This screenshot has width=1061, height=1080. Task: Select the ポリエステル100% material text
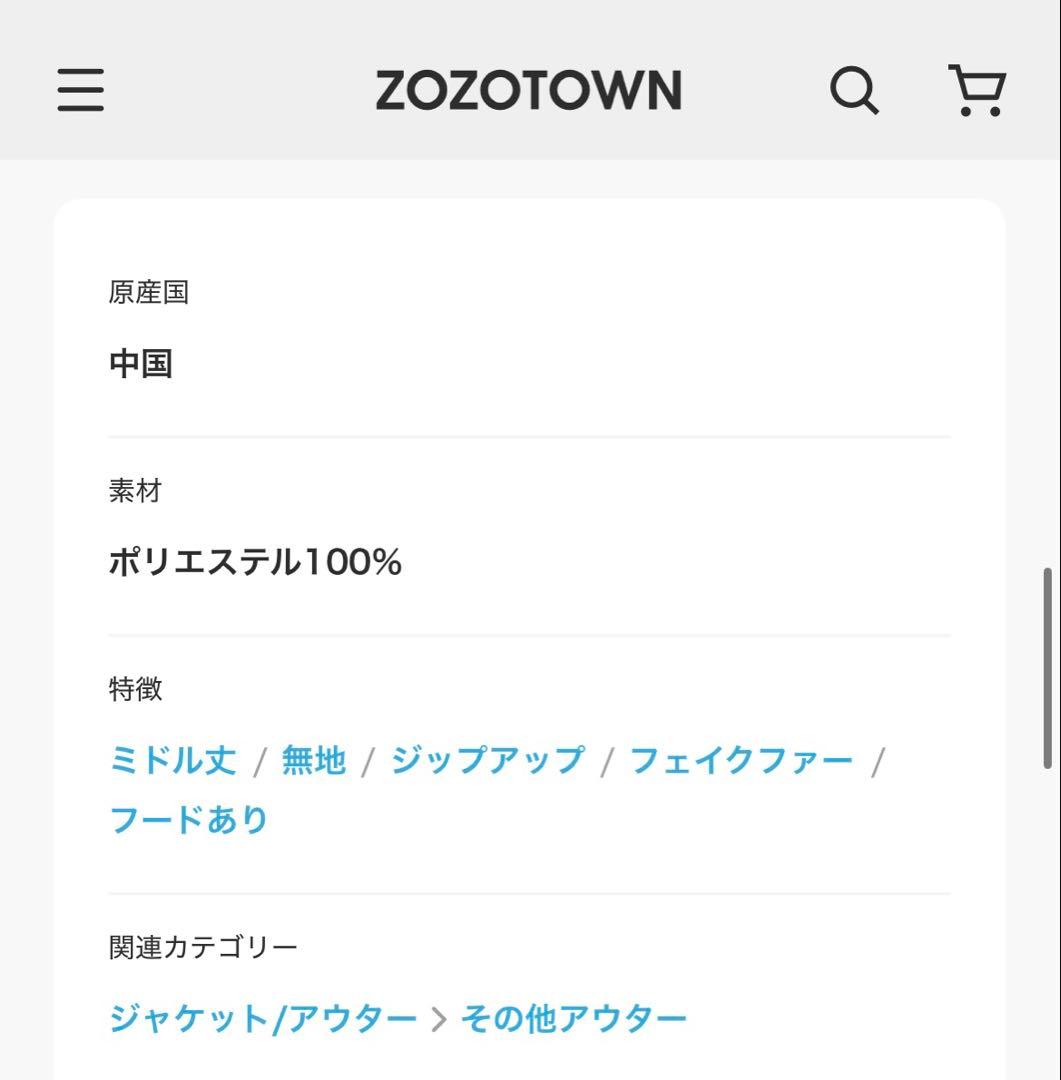[x=255, y=563]
